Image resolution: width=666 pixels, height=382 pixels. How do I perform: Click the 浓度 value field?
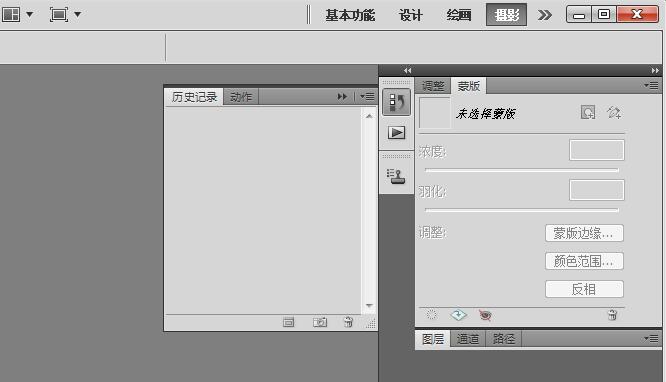click(x=597, y=150)
